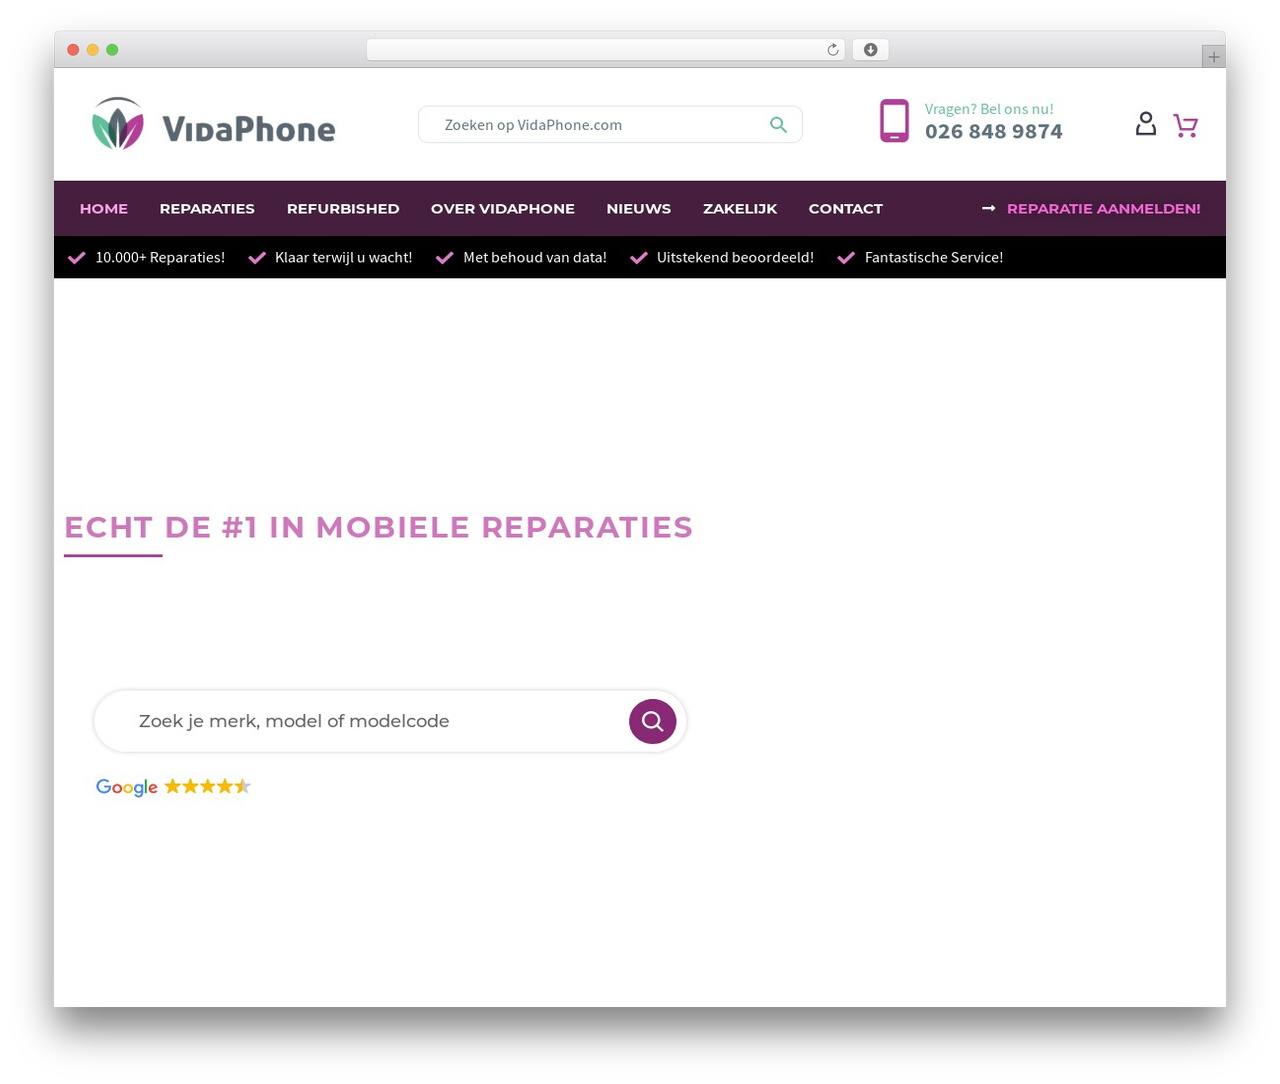1280x1084 pixels.
Task: Click phone number 026 848 9874
Action: click(994, 132)
